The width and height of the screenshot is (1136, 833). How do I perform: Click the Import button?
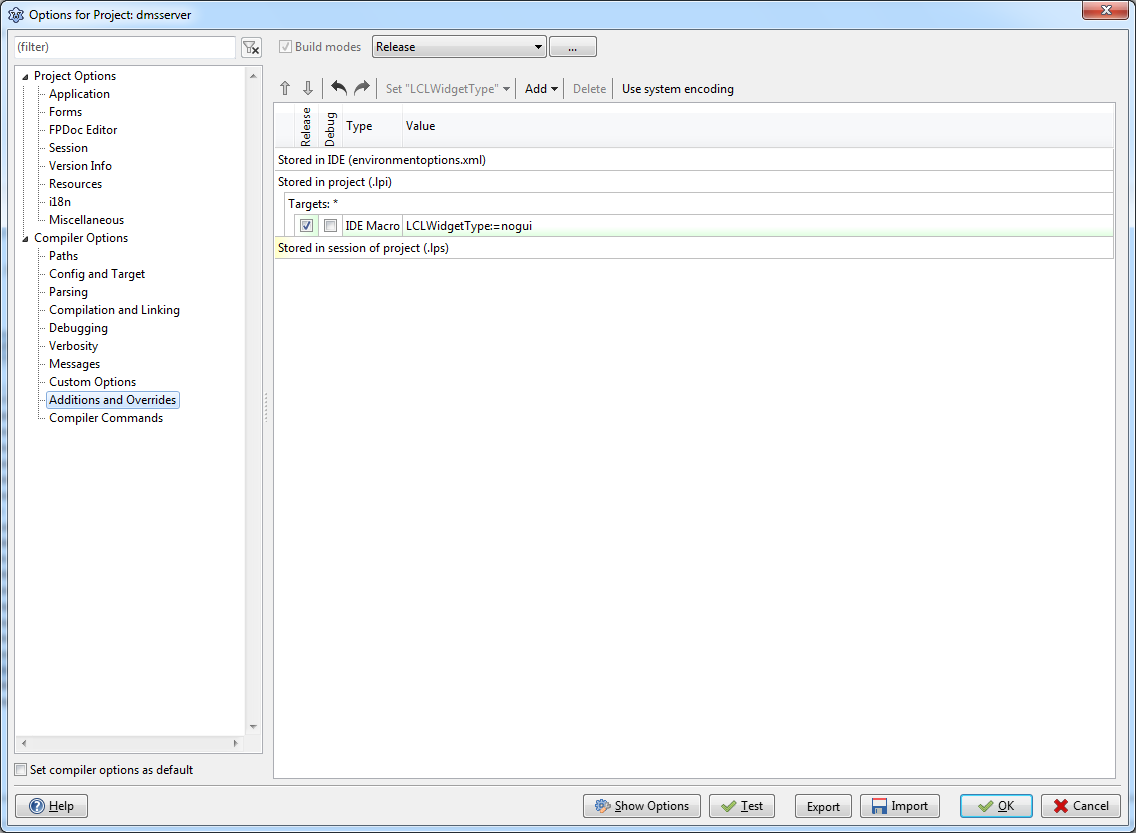[900, 805]
